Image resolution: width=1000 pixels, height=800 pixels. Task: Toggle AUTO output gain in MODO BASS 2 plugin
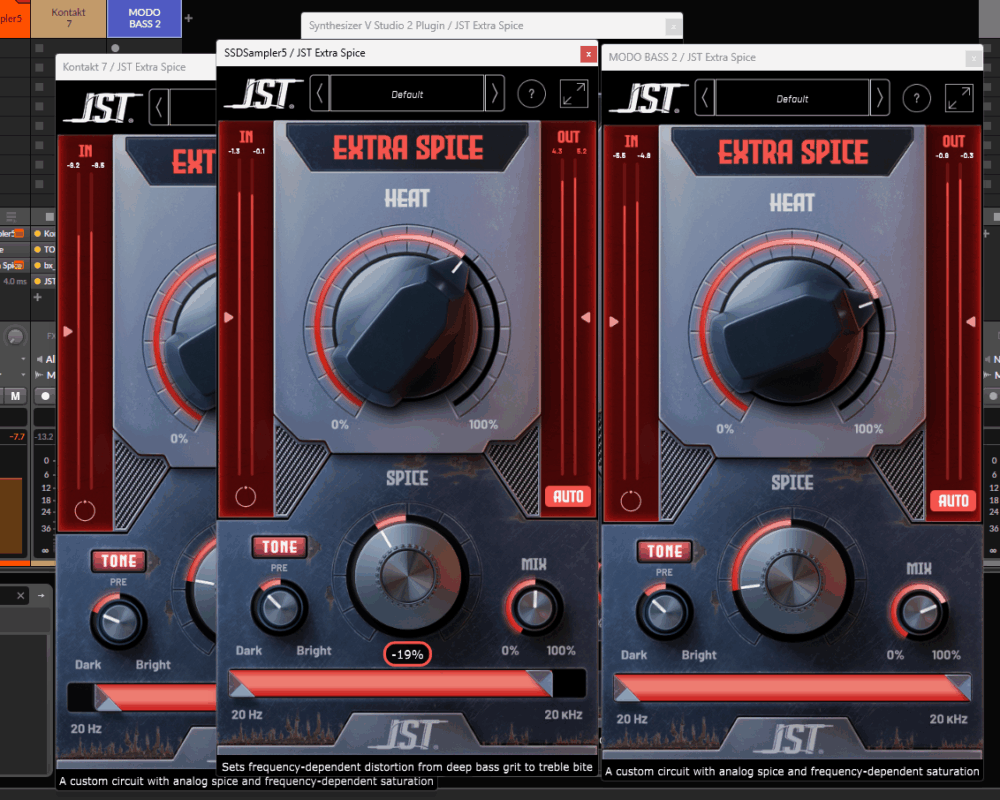953,501
